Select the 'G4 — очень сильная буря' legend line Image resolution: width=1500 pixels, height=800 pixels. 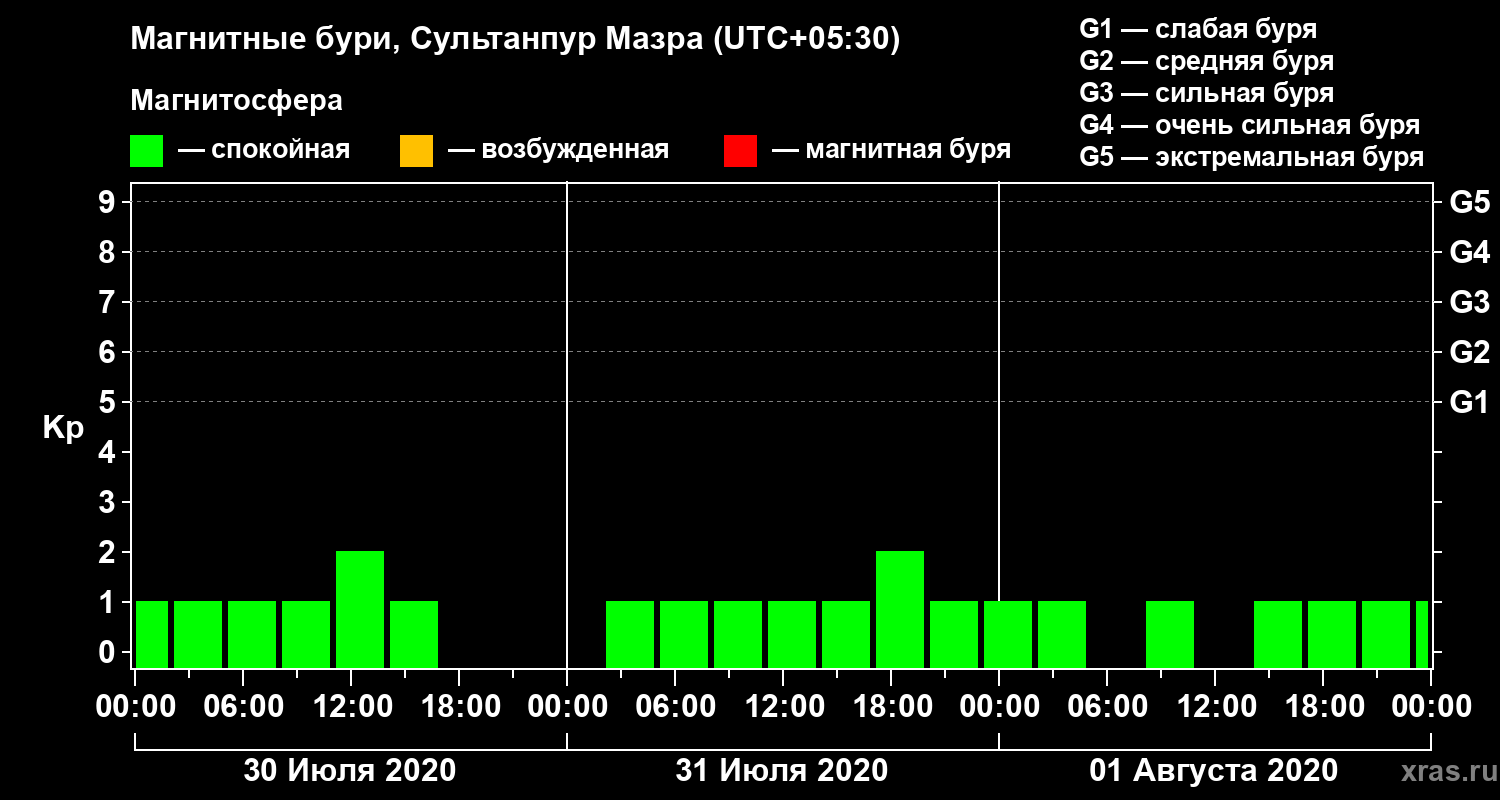tap(1250, 125)
